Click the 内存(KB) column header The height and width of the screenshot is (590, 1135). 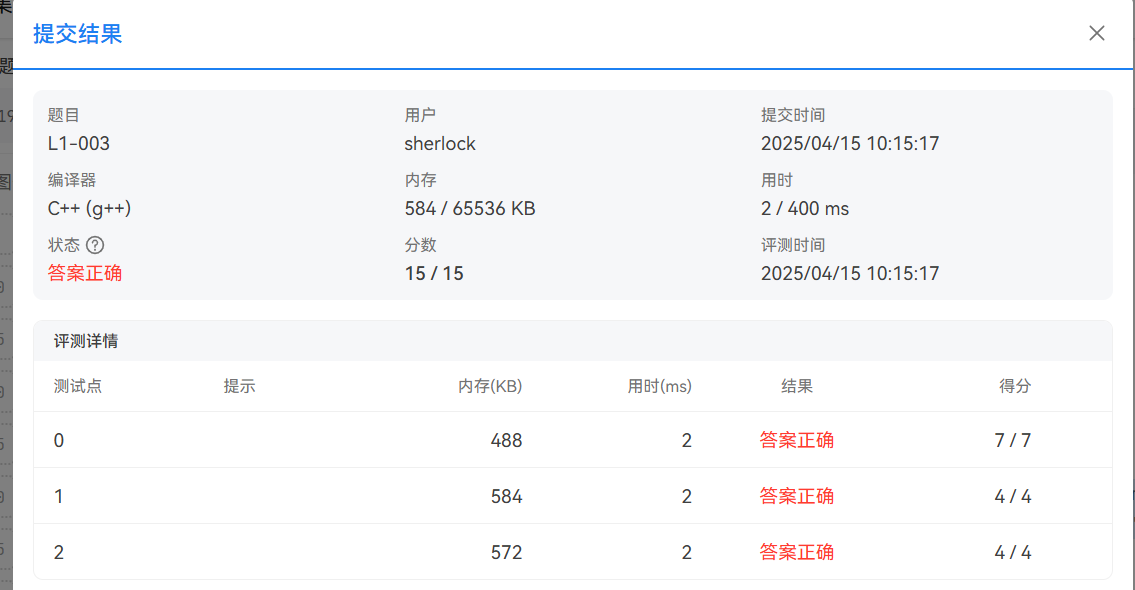pos(489,386)
